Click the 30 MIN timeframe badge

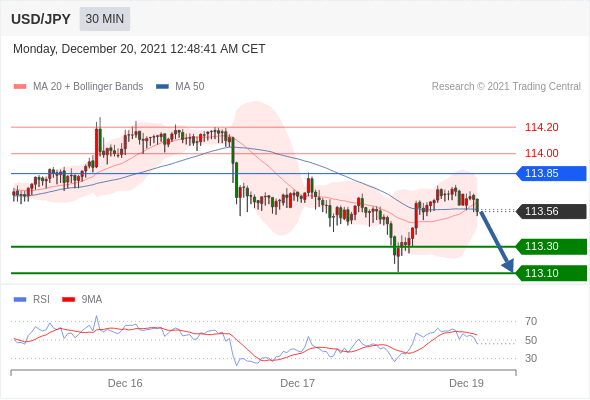(105, 19)
